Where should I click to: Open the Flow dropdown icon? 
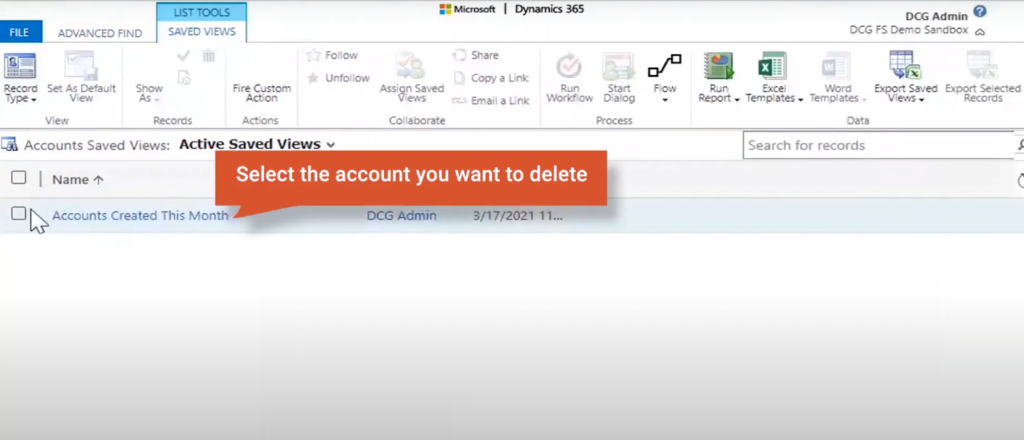(665, 66)
